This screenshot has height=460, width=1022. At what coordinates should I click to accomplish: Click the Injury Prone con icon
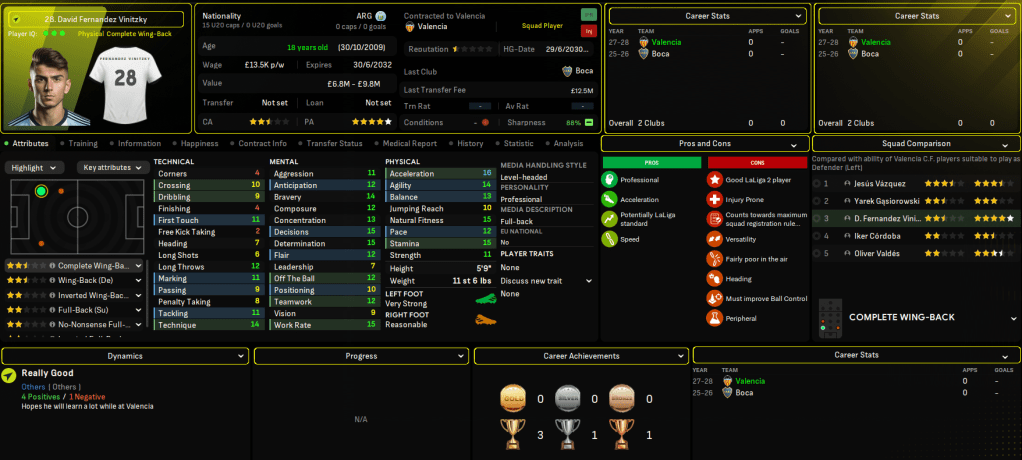[x=715, y=200]
